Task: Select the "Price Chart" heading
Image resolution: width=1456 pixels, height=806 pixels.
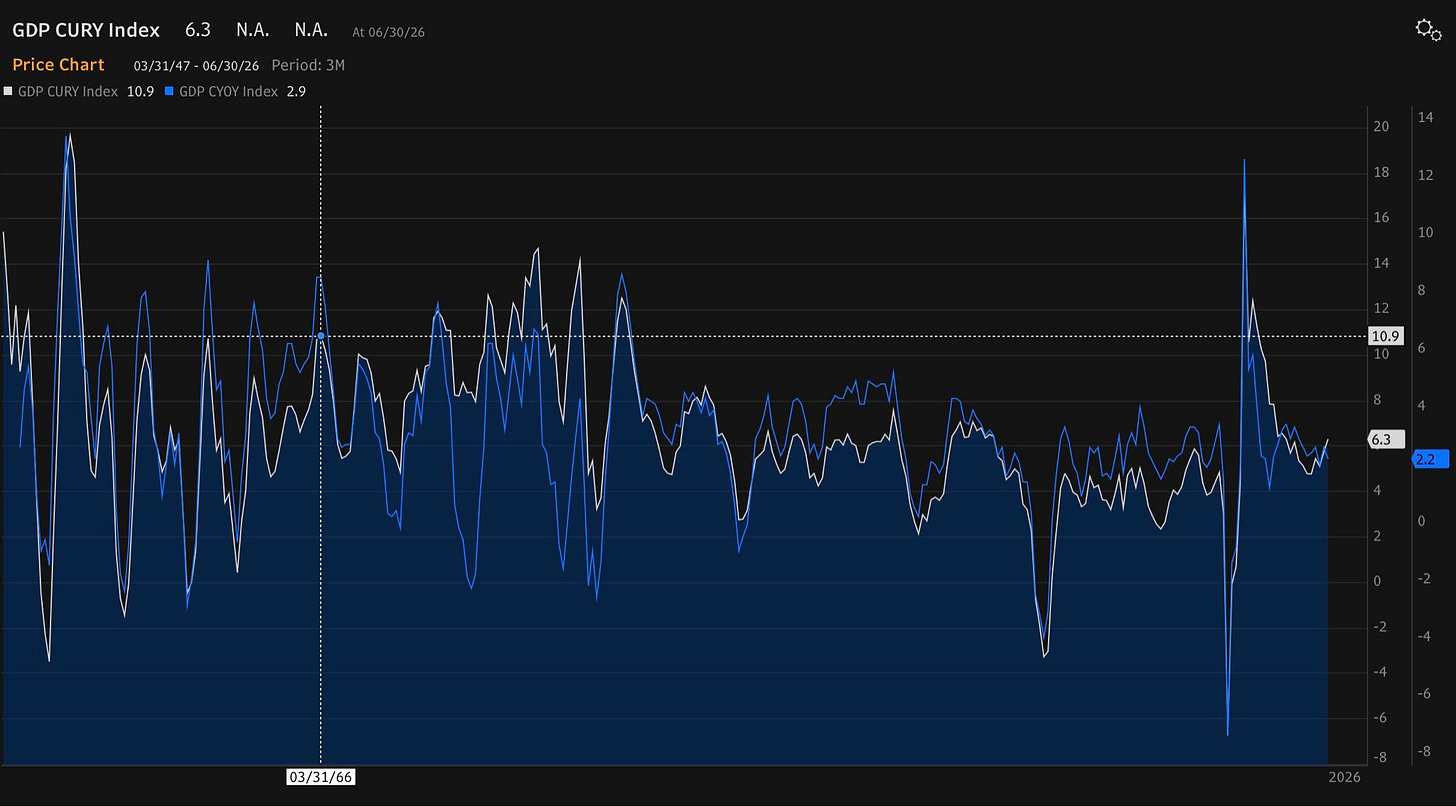Action: pos(58,65)
